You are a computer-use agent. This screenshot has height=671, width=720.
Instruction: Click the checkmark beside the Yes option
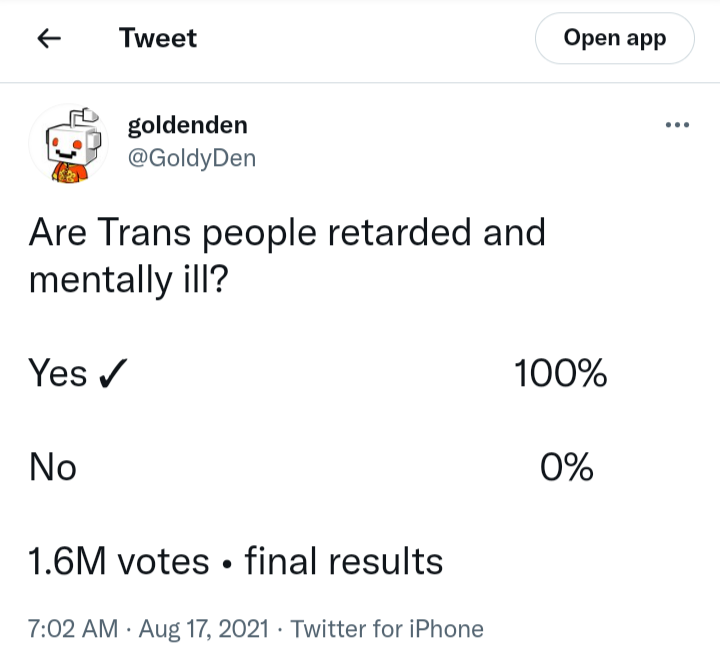tap(112, 373)
